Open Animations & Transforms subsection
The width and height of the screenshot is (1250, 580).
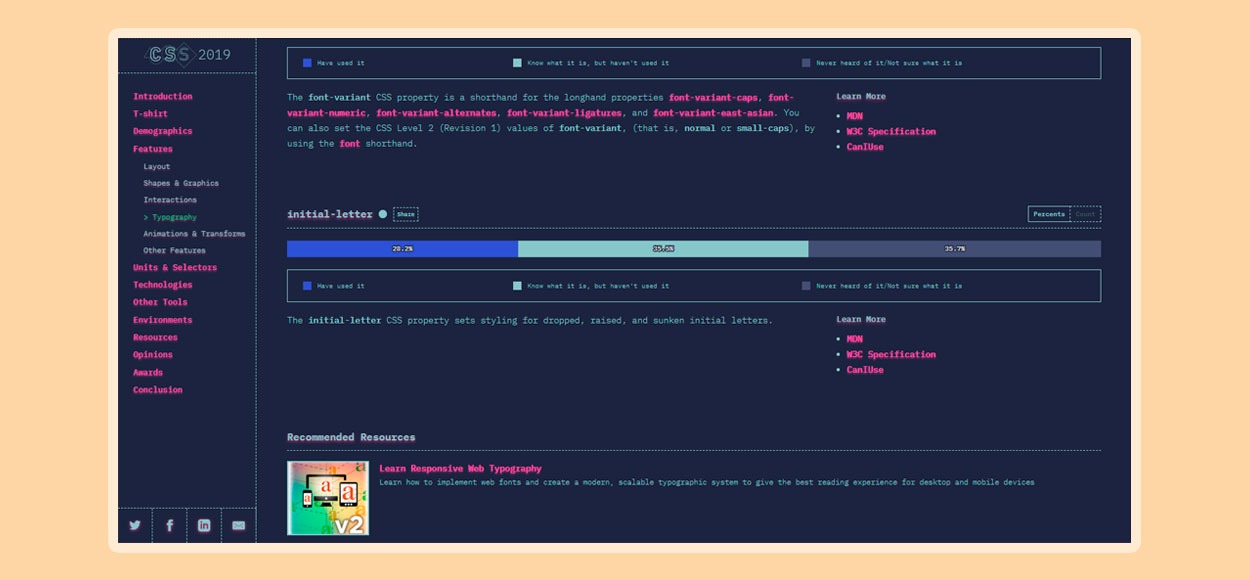click(x=194, y=233)
